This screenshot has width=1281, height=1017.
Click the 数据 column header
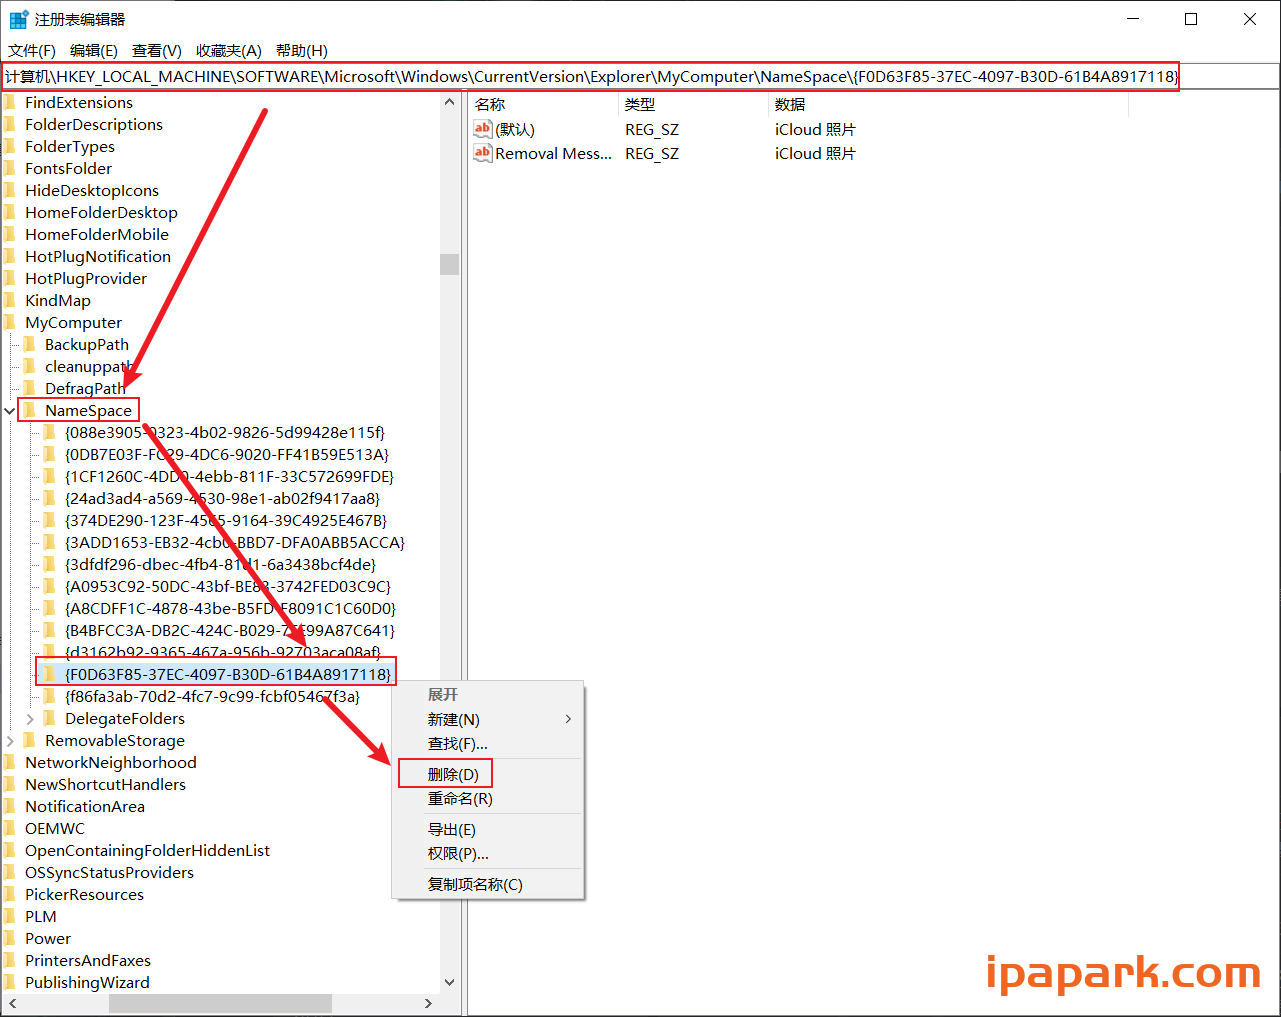coord(790,104)
